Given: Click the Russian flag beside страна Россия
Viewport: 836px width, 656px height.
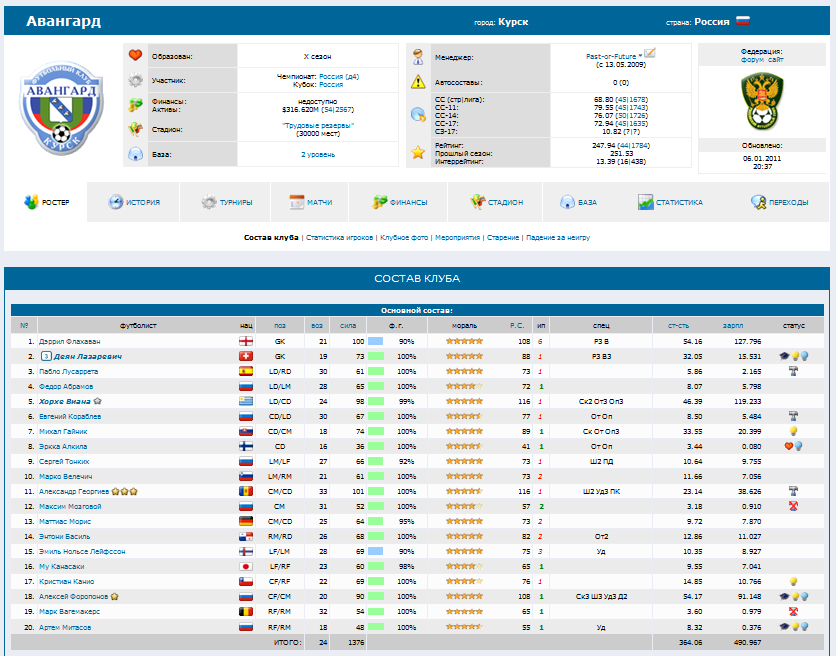Looking at the screenshot, I should pos(743,21).
